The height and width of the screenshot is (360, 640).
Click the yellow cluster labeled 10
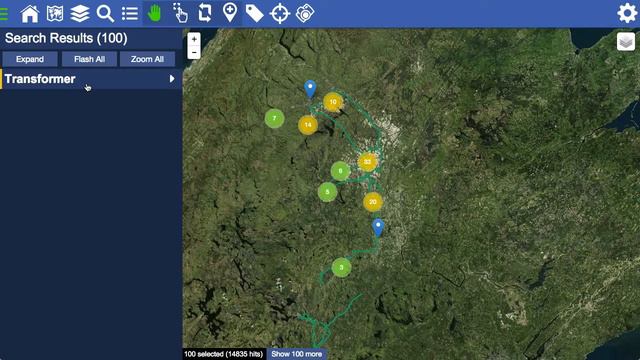[x=333, y=102]
